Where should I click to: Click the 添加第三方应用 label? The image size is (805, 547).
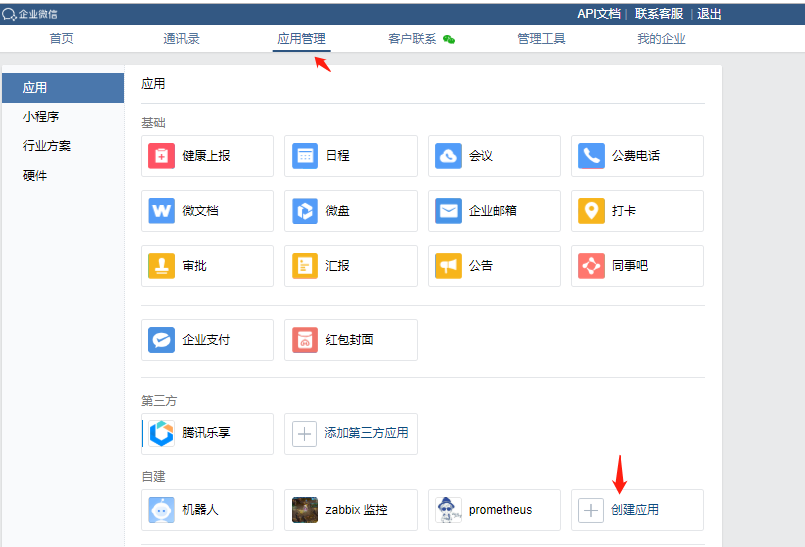[x=366, y=433]
